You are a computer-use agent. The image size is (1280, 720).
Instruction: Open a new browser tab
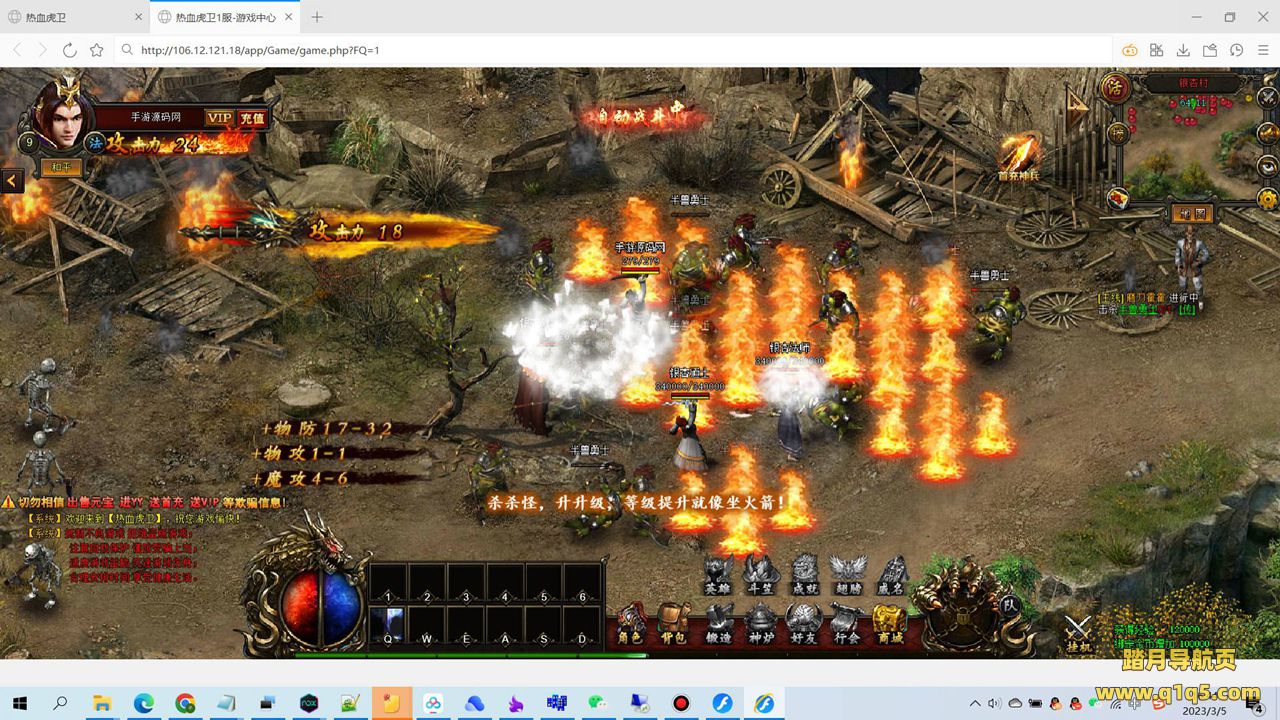317,17
